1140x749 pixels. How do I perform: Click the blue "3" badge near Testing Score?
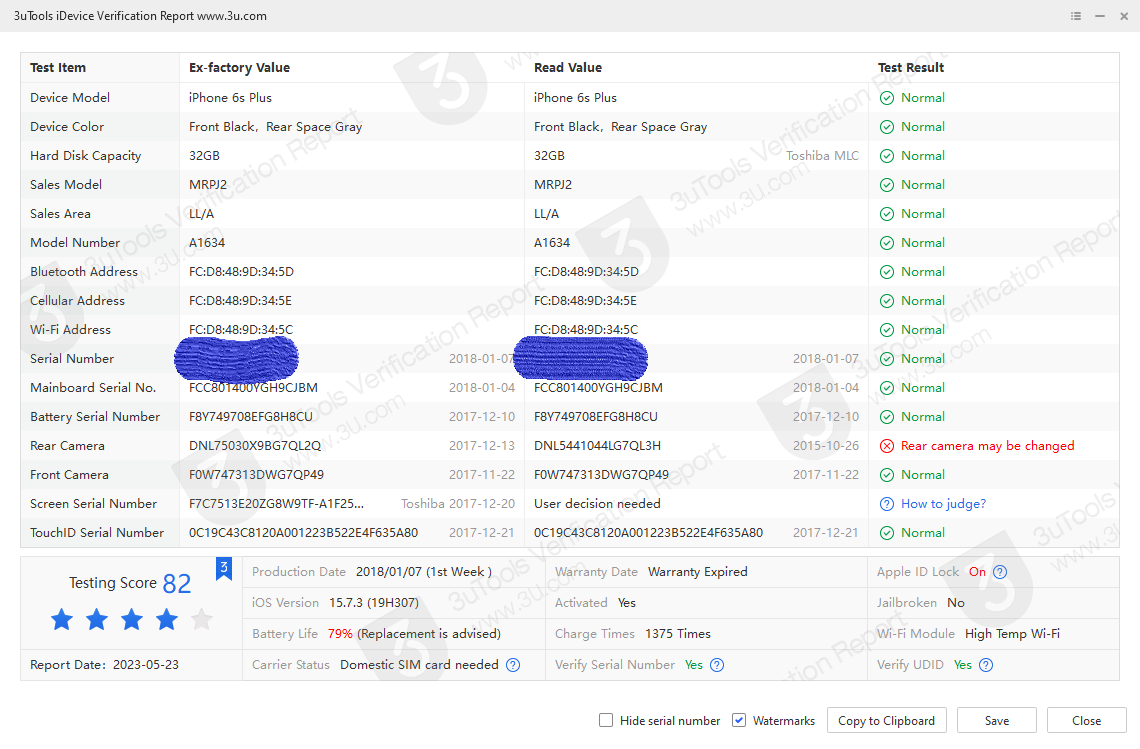(x=224, y=567)
